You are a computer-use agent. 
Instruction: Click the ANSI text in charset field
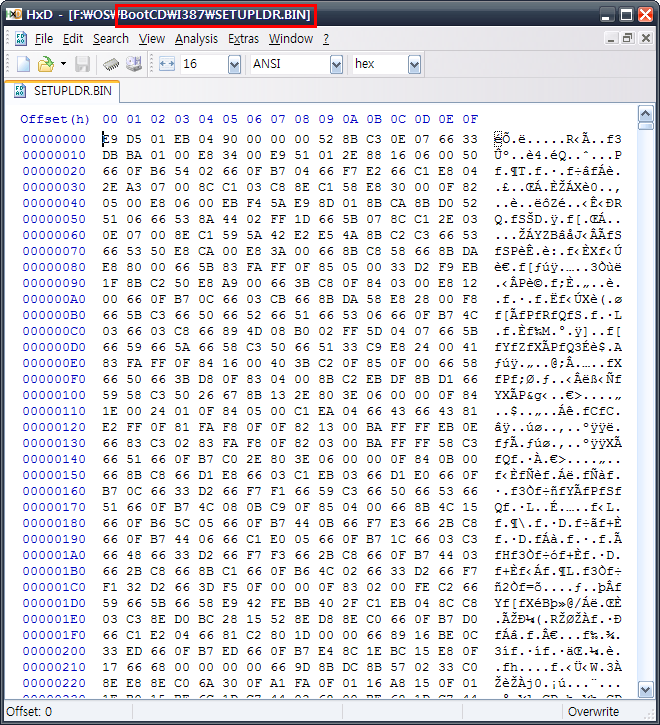coord(267,64)
